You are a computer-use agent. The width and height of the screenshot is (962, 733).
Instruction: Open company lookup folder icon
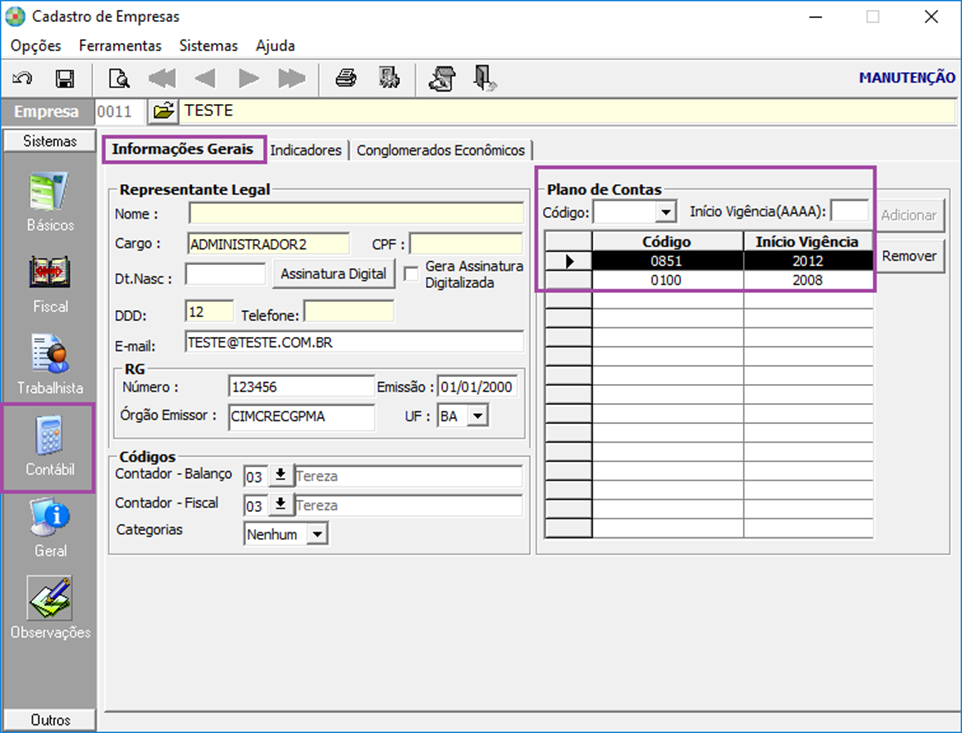pyautogui.click(x=163, y=111)
